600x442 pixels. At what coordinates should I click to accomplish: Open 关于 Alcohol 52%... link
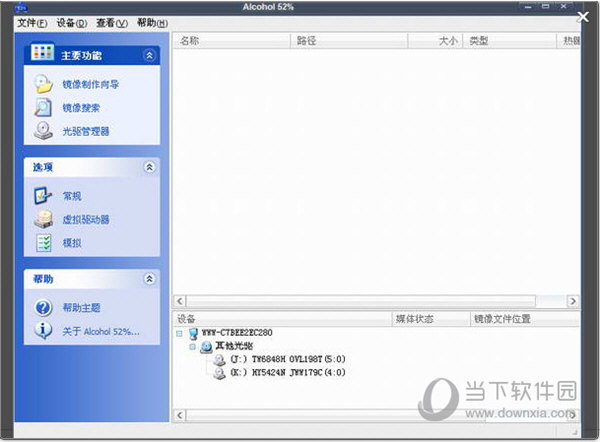click(x=101, y=331)
